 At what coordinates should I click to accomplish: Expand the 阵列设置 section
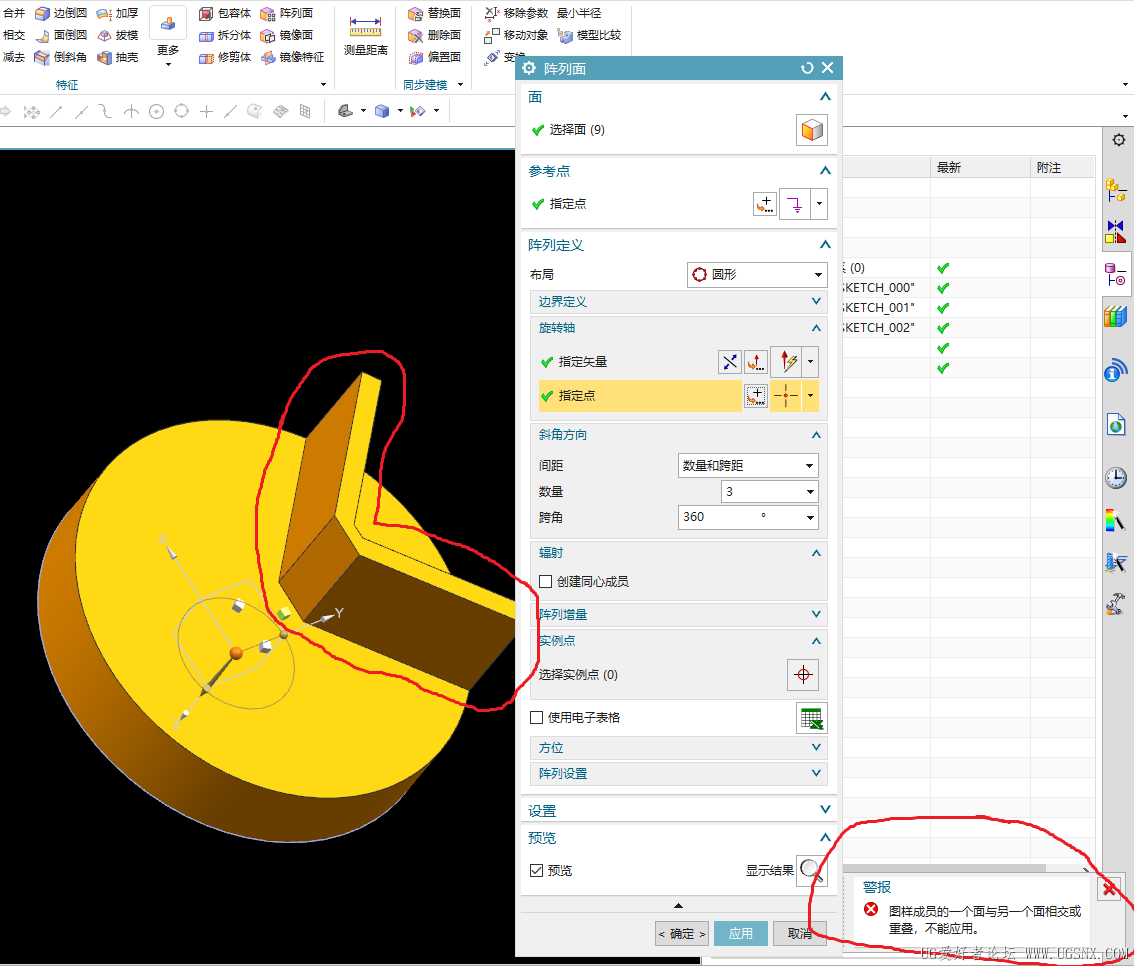pyautogui.click(x=678, y=774)
